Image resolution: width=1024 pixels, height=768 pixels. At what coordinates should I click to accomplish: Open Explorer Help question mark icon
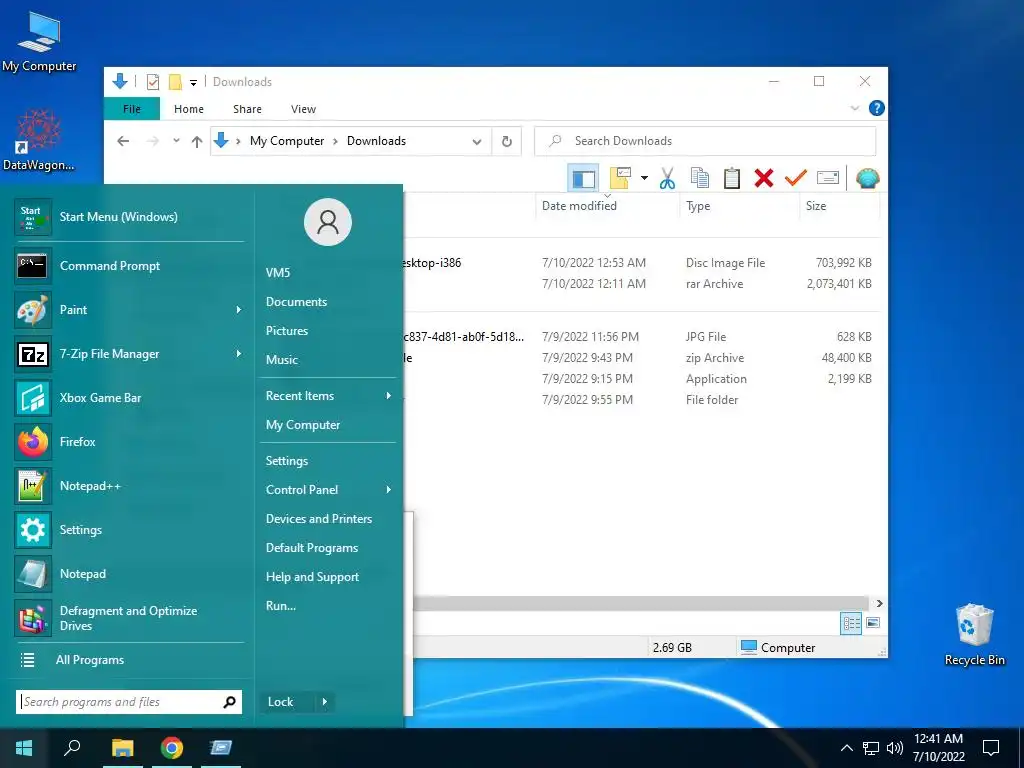tap(876, 108)
